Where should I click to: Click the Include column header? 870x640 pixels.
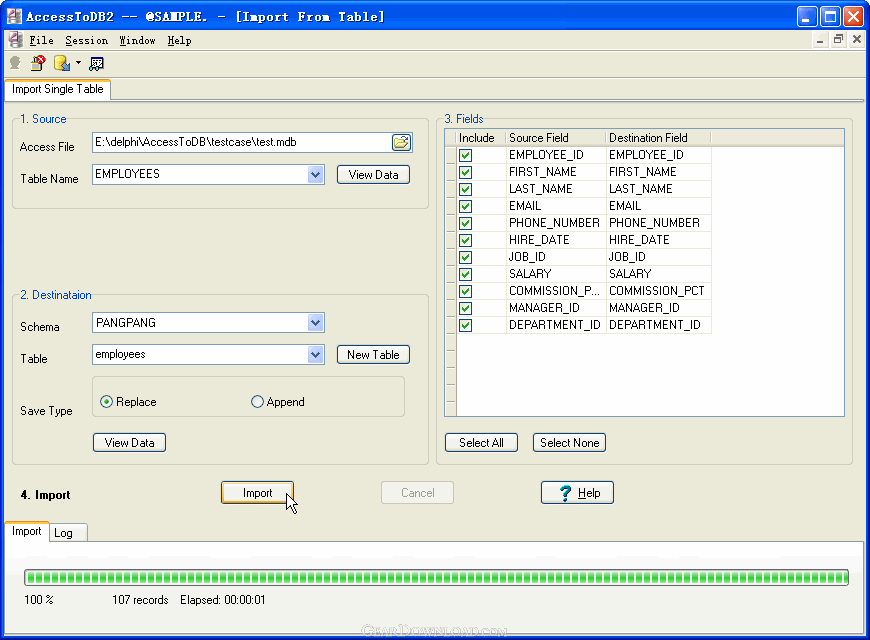pos(480,138)
